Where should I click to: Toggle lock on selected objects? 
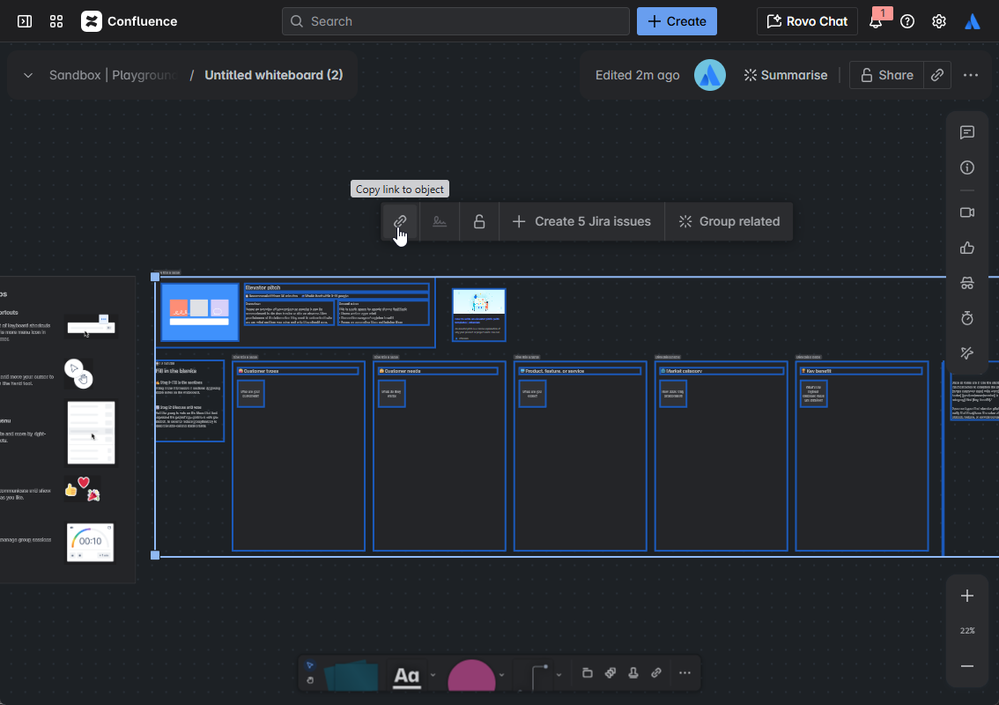point(479,222)
